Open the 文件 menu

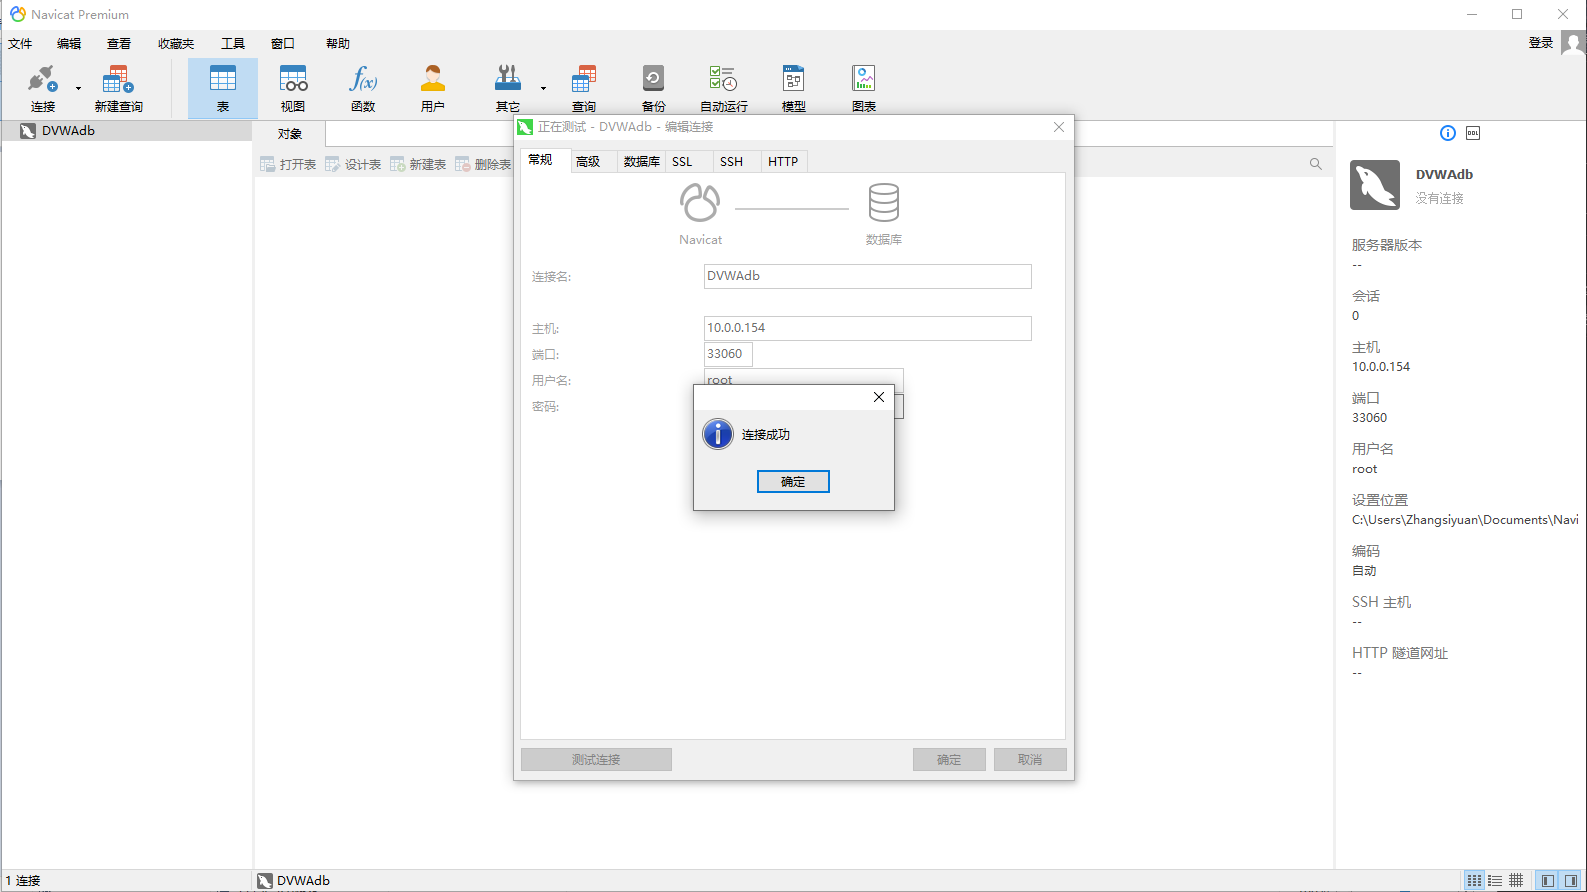coord(20,44)
